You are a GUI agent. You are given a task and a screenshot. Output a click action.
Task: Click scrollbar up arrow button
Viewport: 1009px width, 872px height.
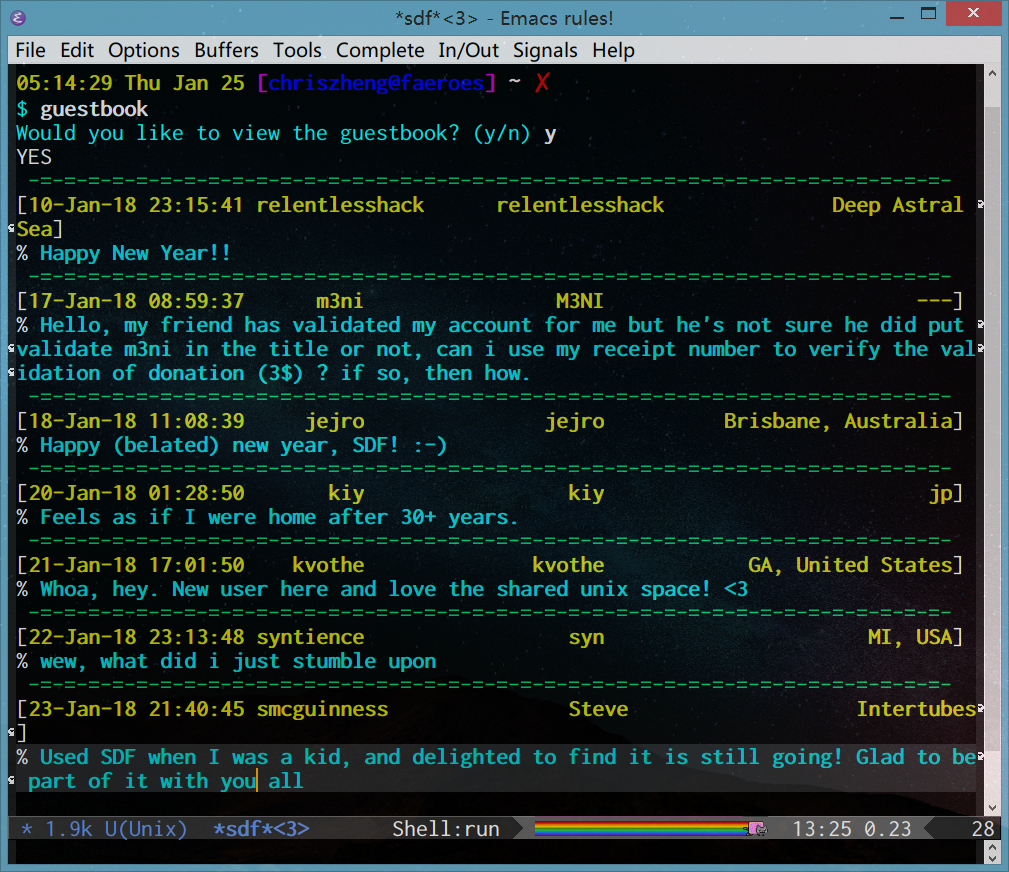click(x=992, y=75)
